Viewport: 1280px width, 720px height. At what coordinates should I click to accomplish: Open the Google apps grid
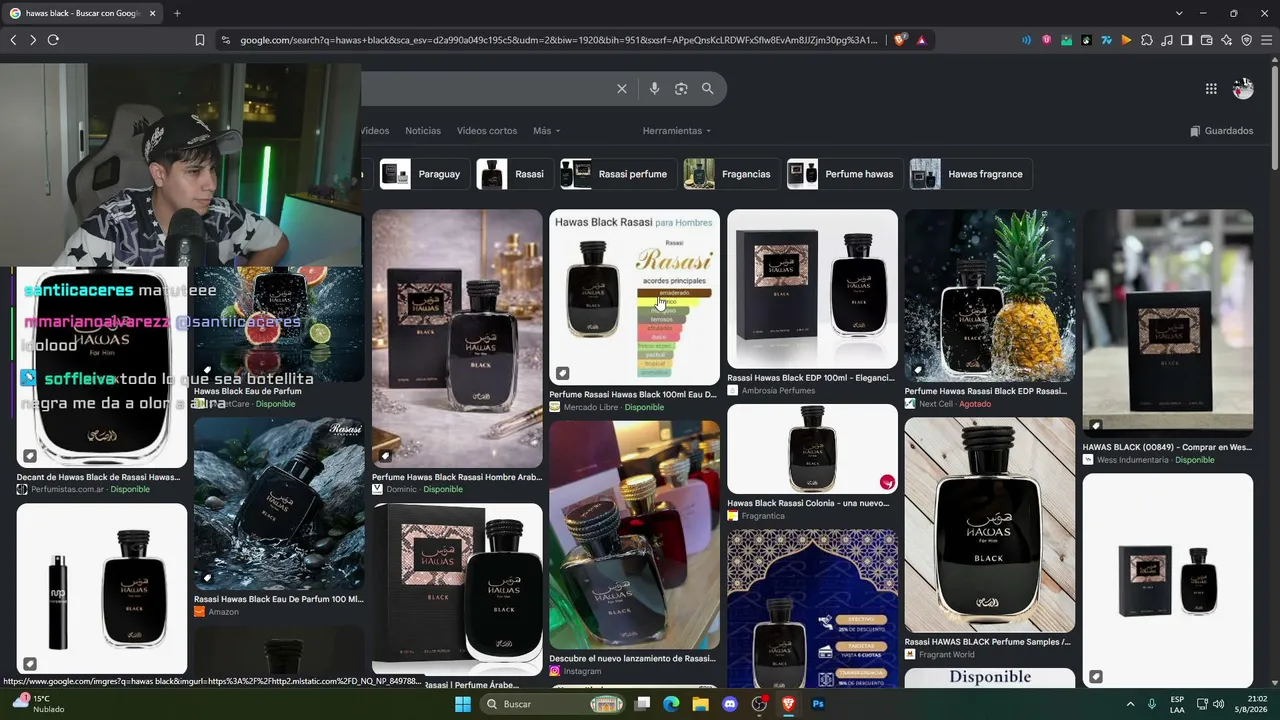[x=1211, y=89]
